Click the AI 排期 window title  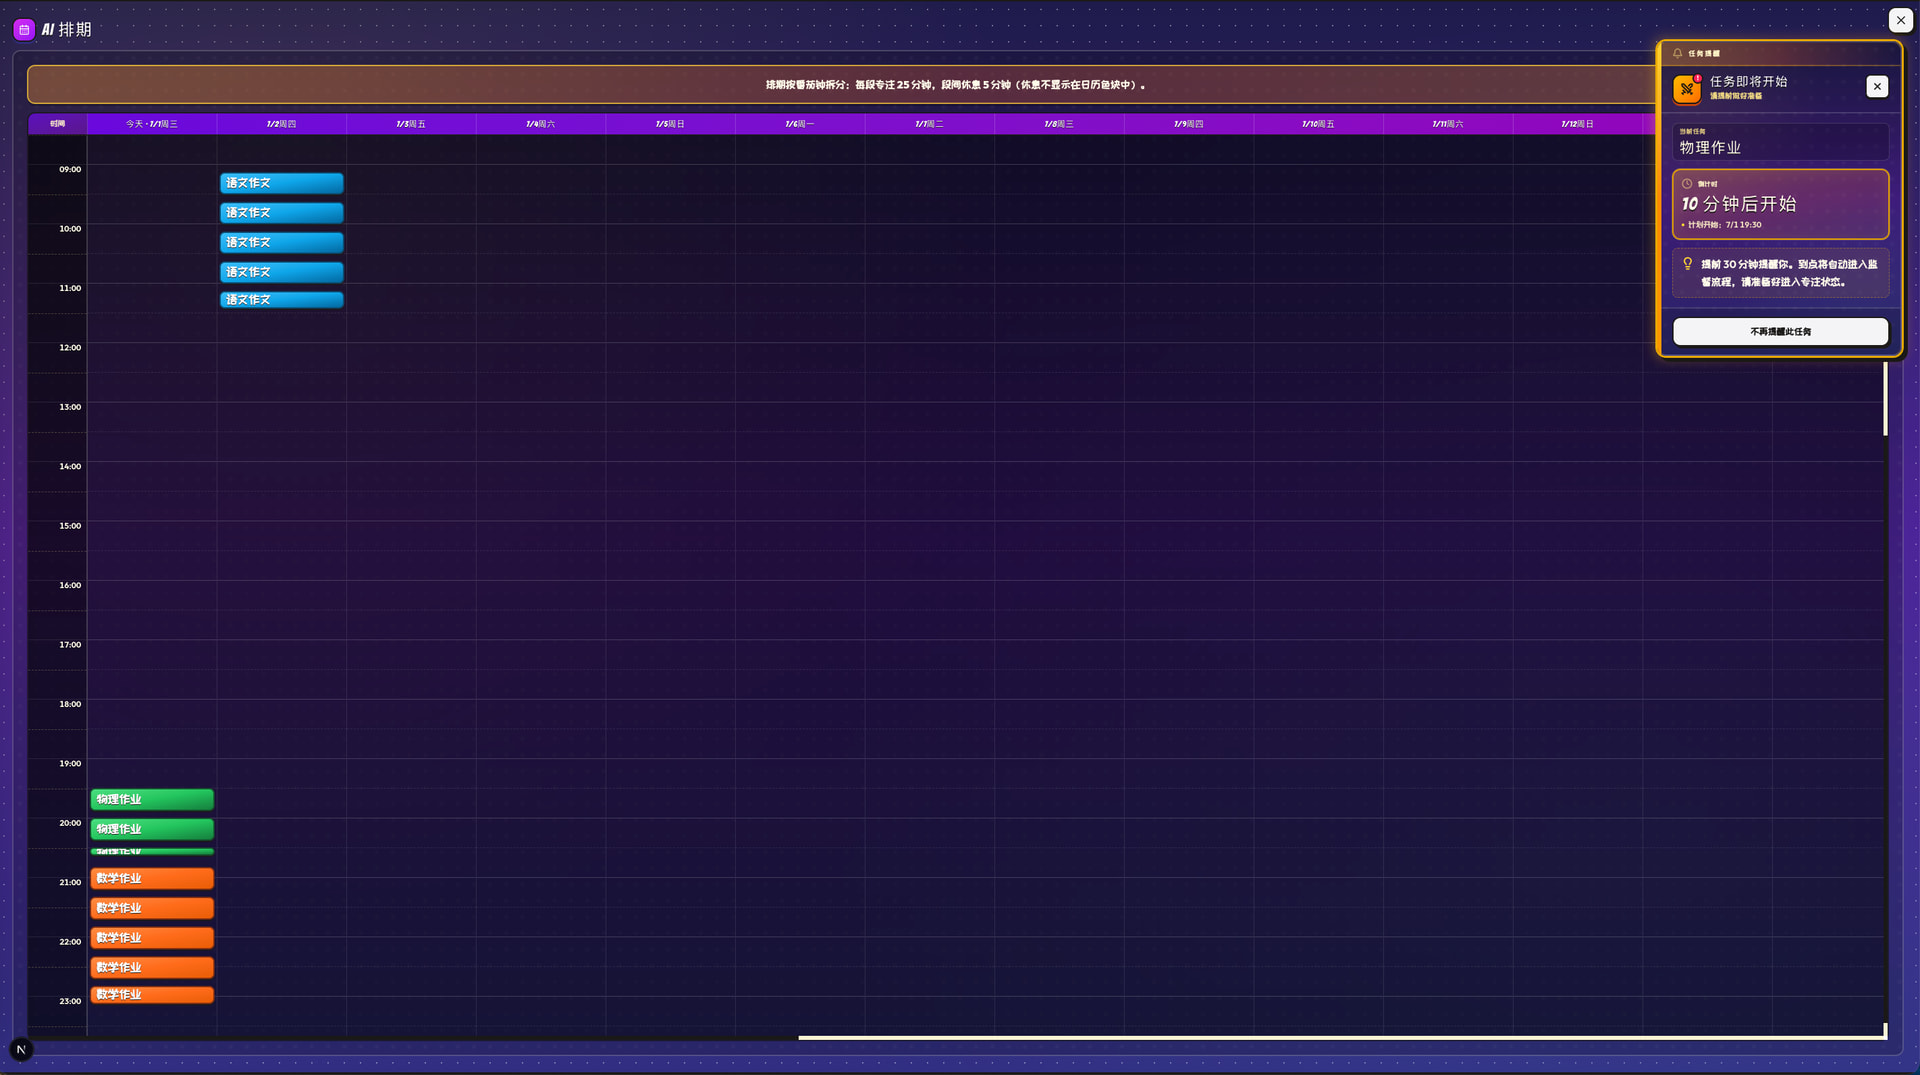(66, 30)
